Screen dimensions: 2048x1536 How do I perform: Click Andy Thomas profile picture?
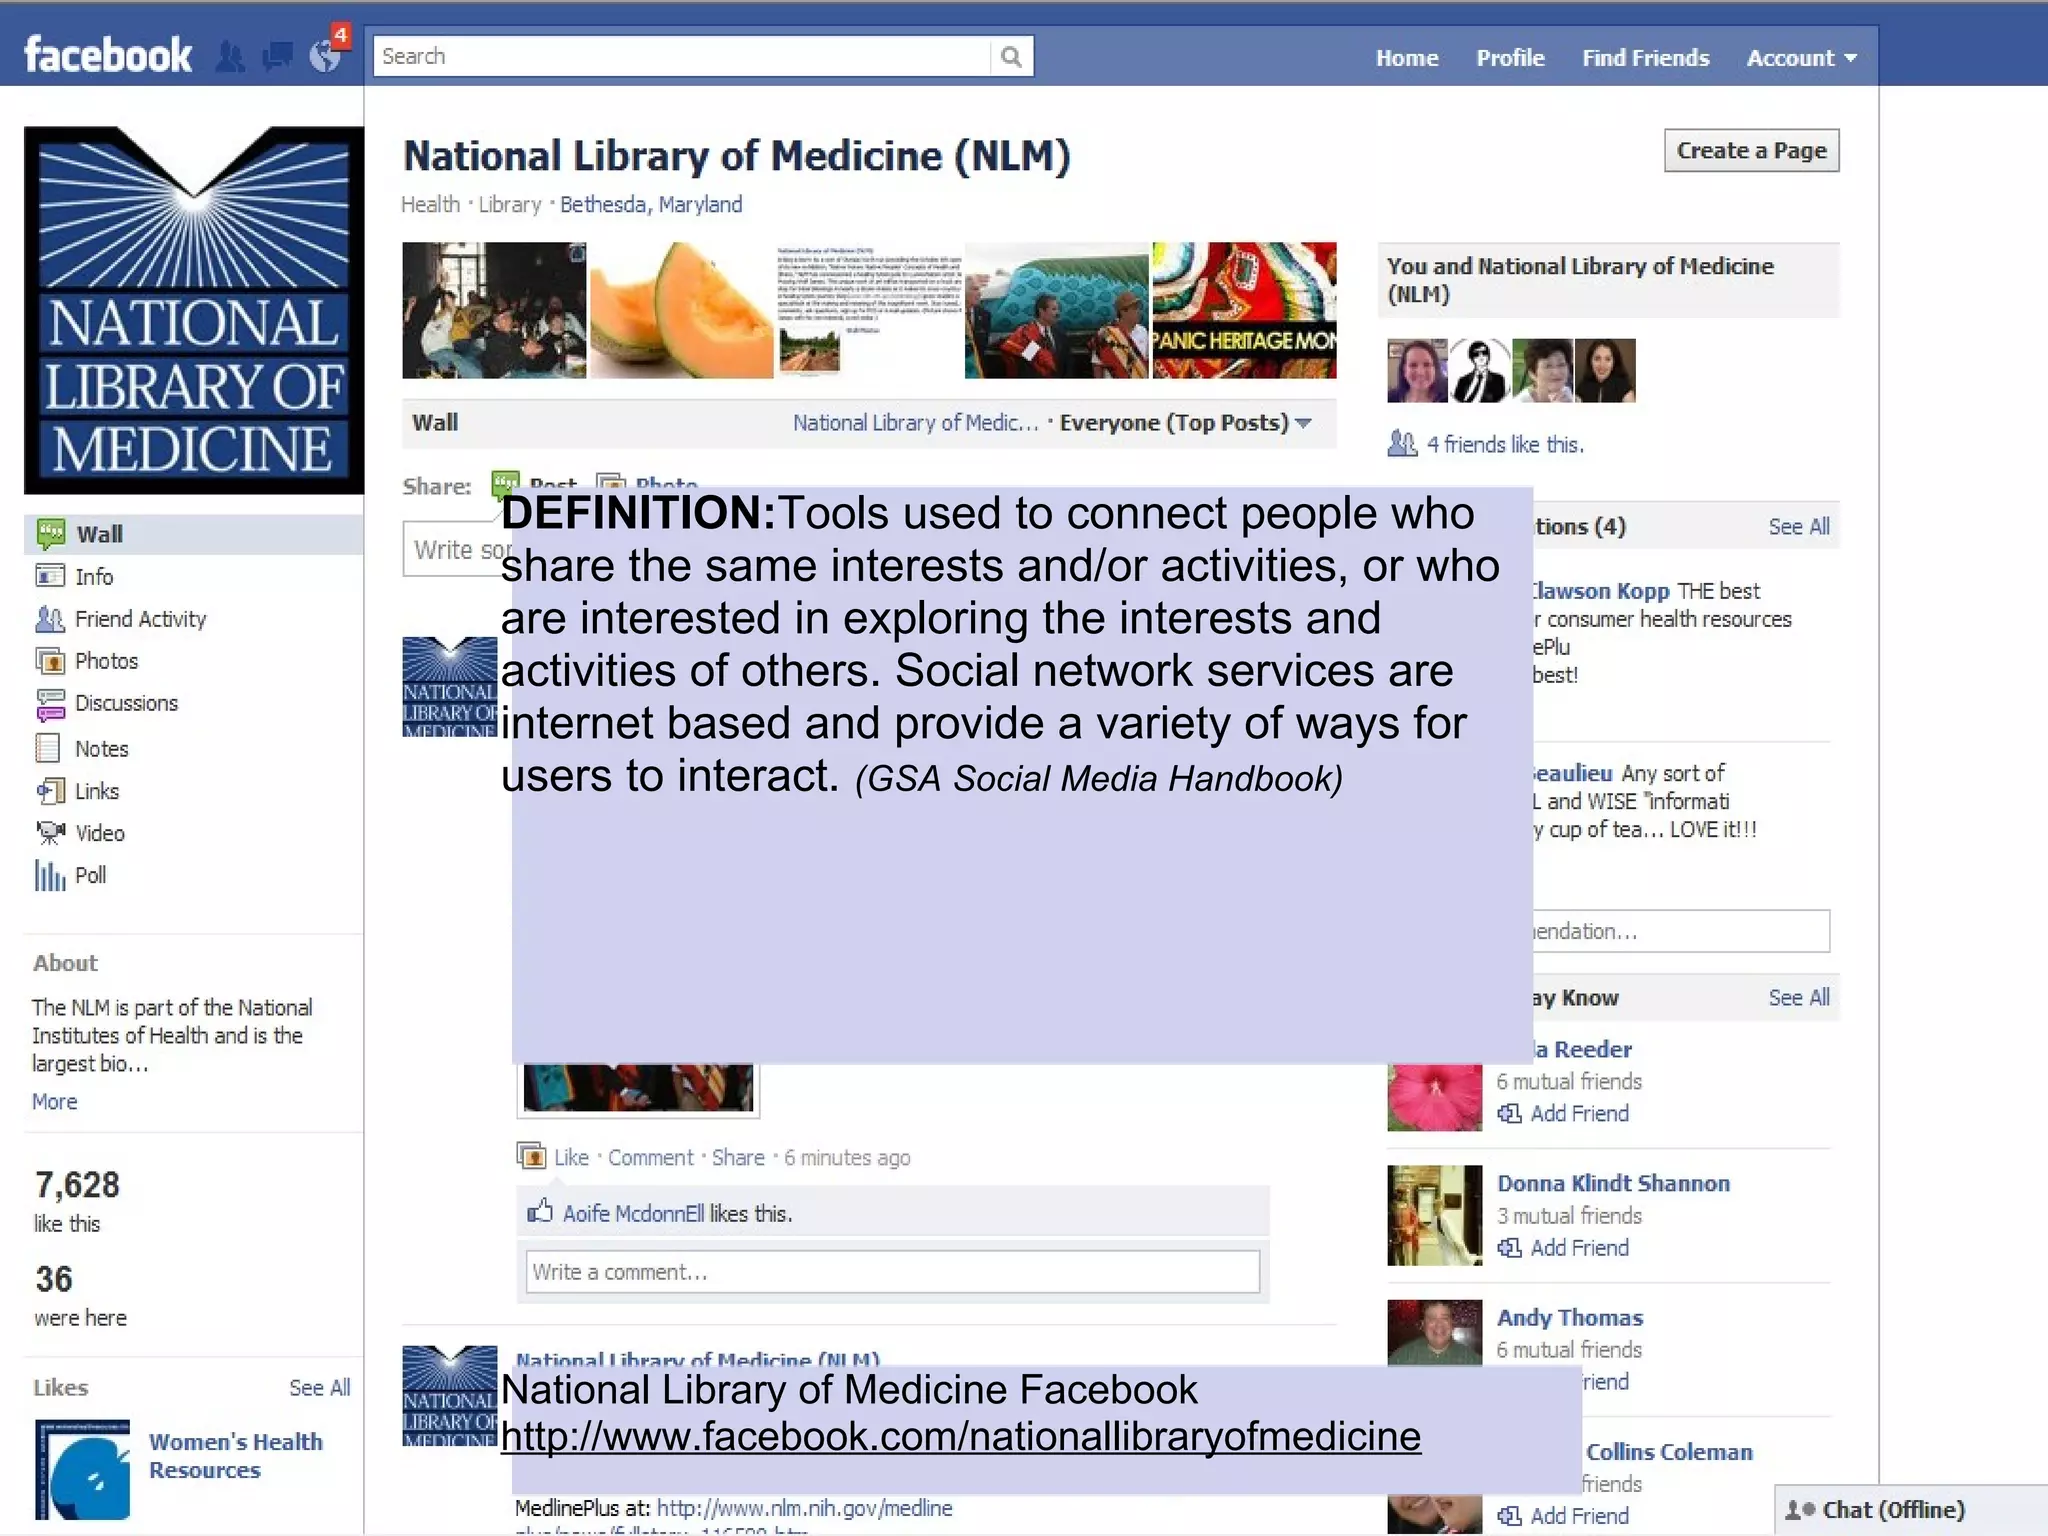pos(1434,1332)
